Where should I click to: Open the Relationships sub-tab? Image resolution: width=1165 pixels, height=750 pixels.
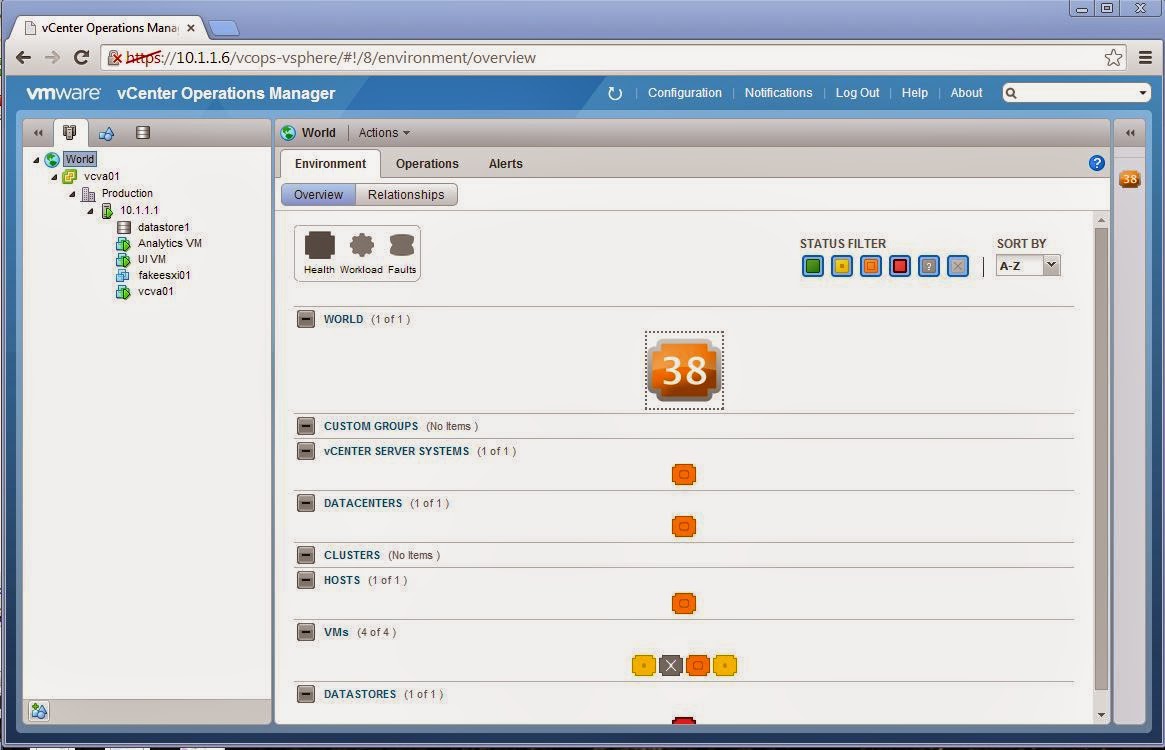point(406,195)
